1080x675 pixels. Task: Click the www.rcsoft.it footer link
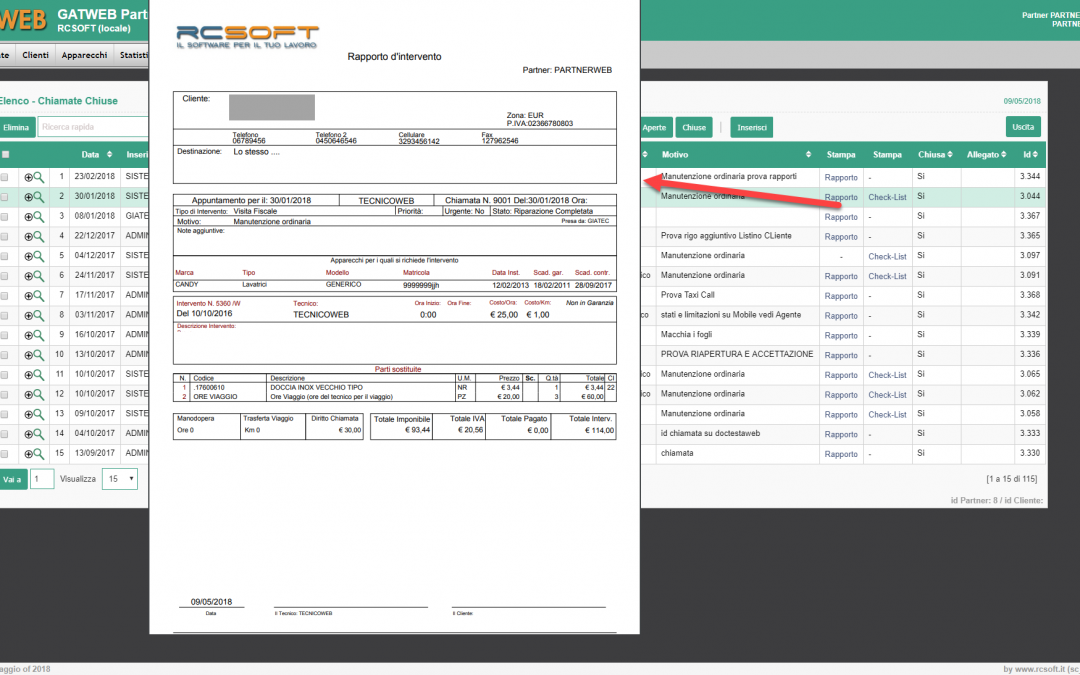pyautogui.click(x=1039, y=669)
